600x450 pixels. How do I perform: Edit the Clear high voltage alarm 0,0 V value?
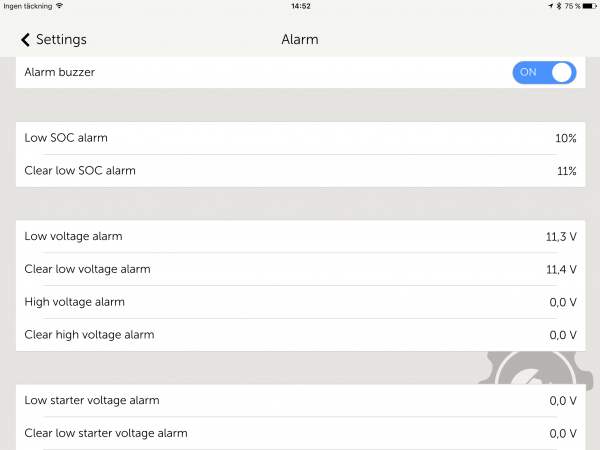tap(563, 335)
